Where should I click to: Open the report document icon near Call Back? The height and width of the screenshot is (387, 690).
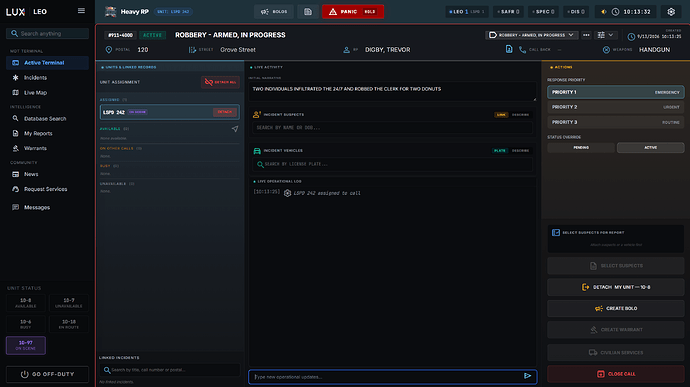(x=509, y=49)
